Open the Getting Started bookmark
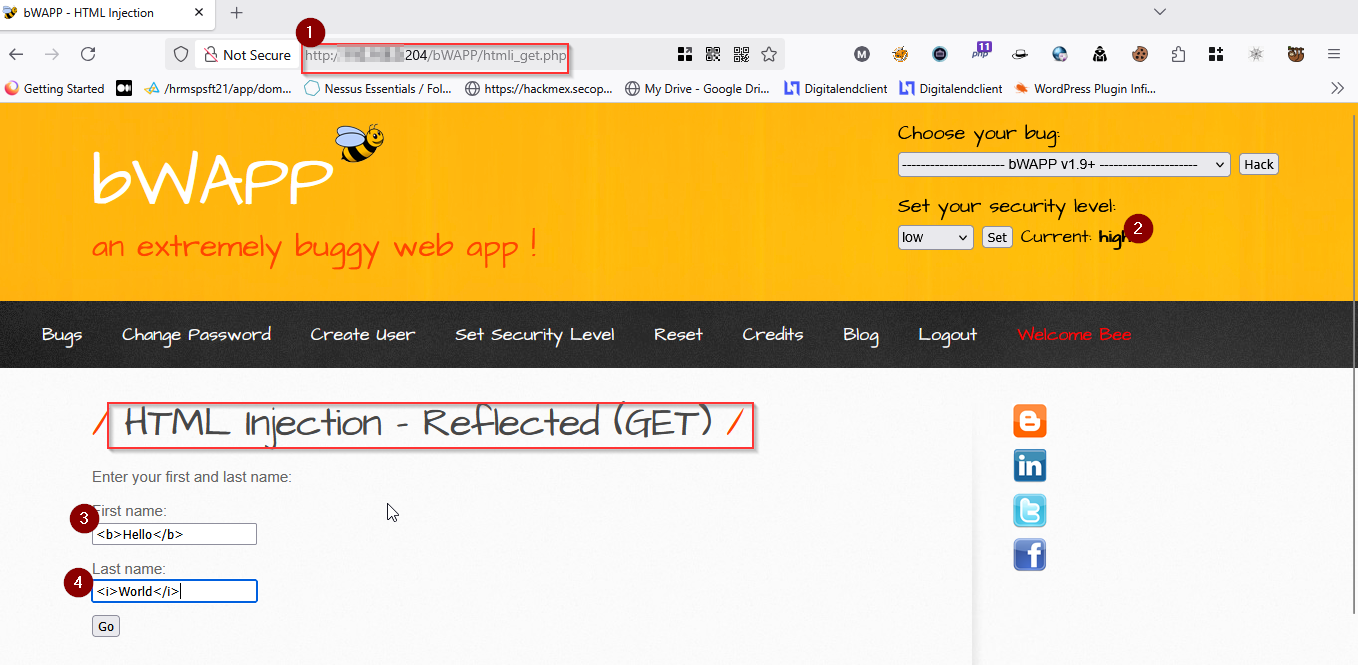Image resolution: width=1358 pixels, height=665 pixels. pyautogui.click(x=55, y=88)
